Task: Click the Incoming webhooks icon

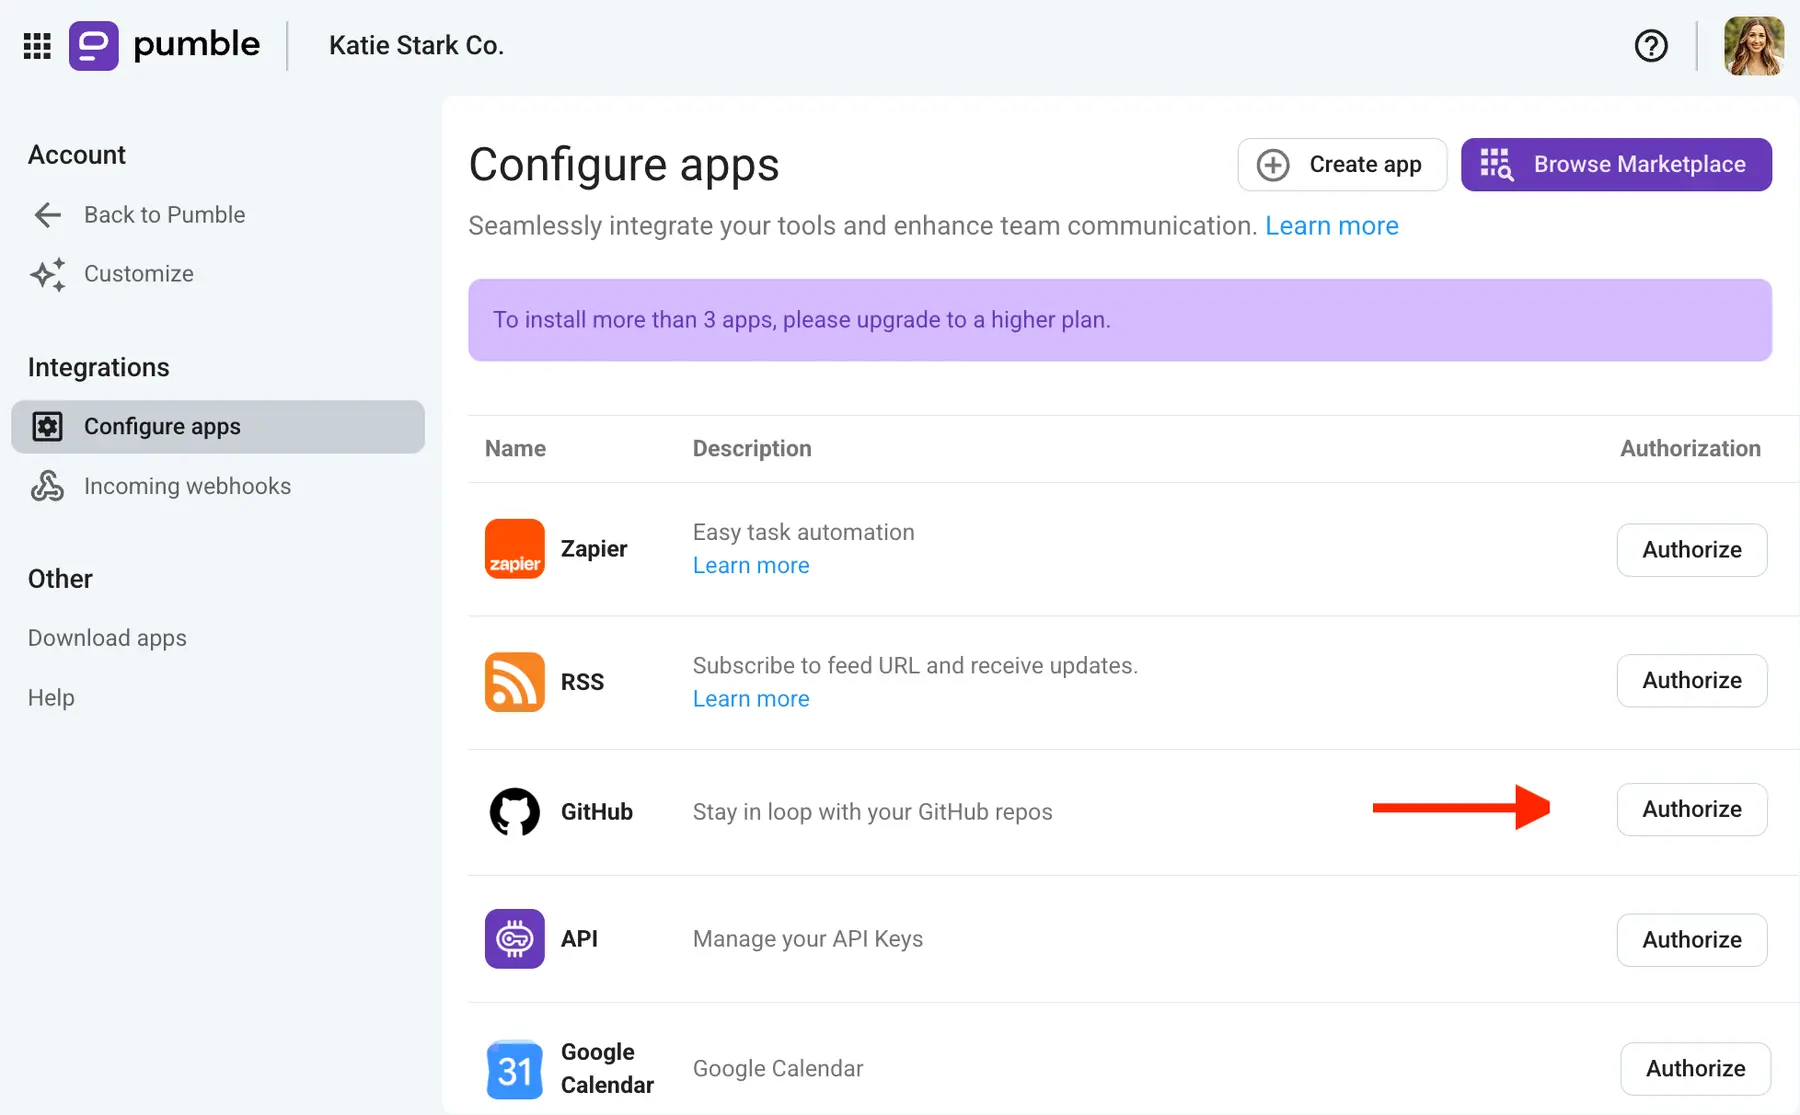Action: (x=47, y=486)
